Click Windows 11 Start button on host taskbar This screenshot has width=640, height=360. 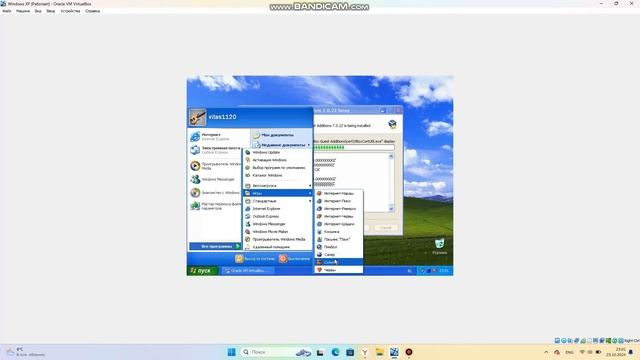(x=231, y=352)
